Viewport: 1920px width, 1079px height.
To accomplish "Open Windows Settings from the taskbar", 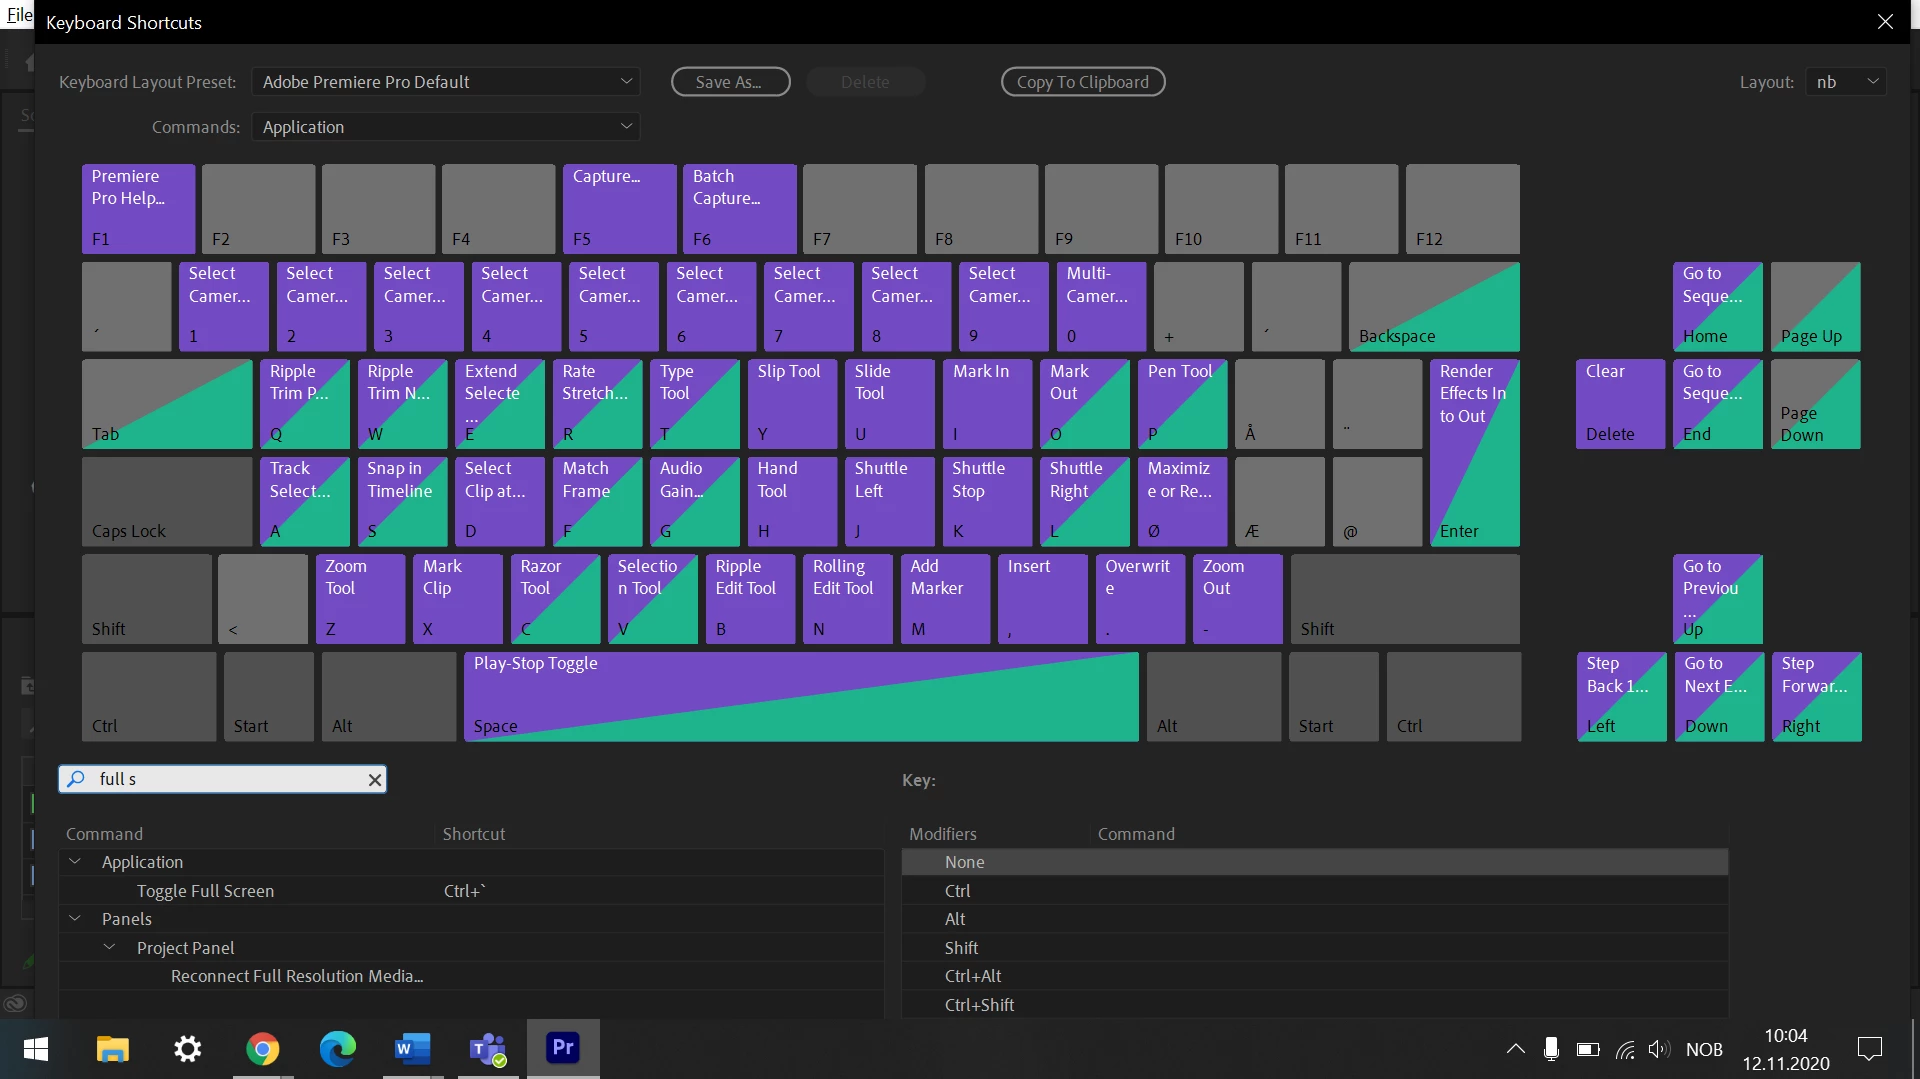I will tap(188, 1049).
